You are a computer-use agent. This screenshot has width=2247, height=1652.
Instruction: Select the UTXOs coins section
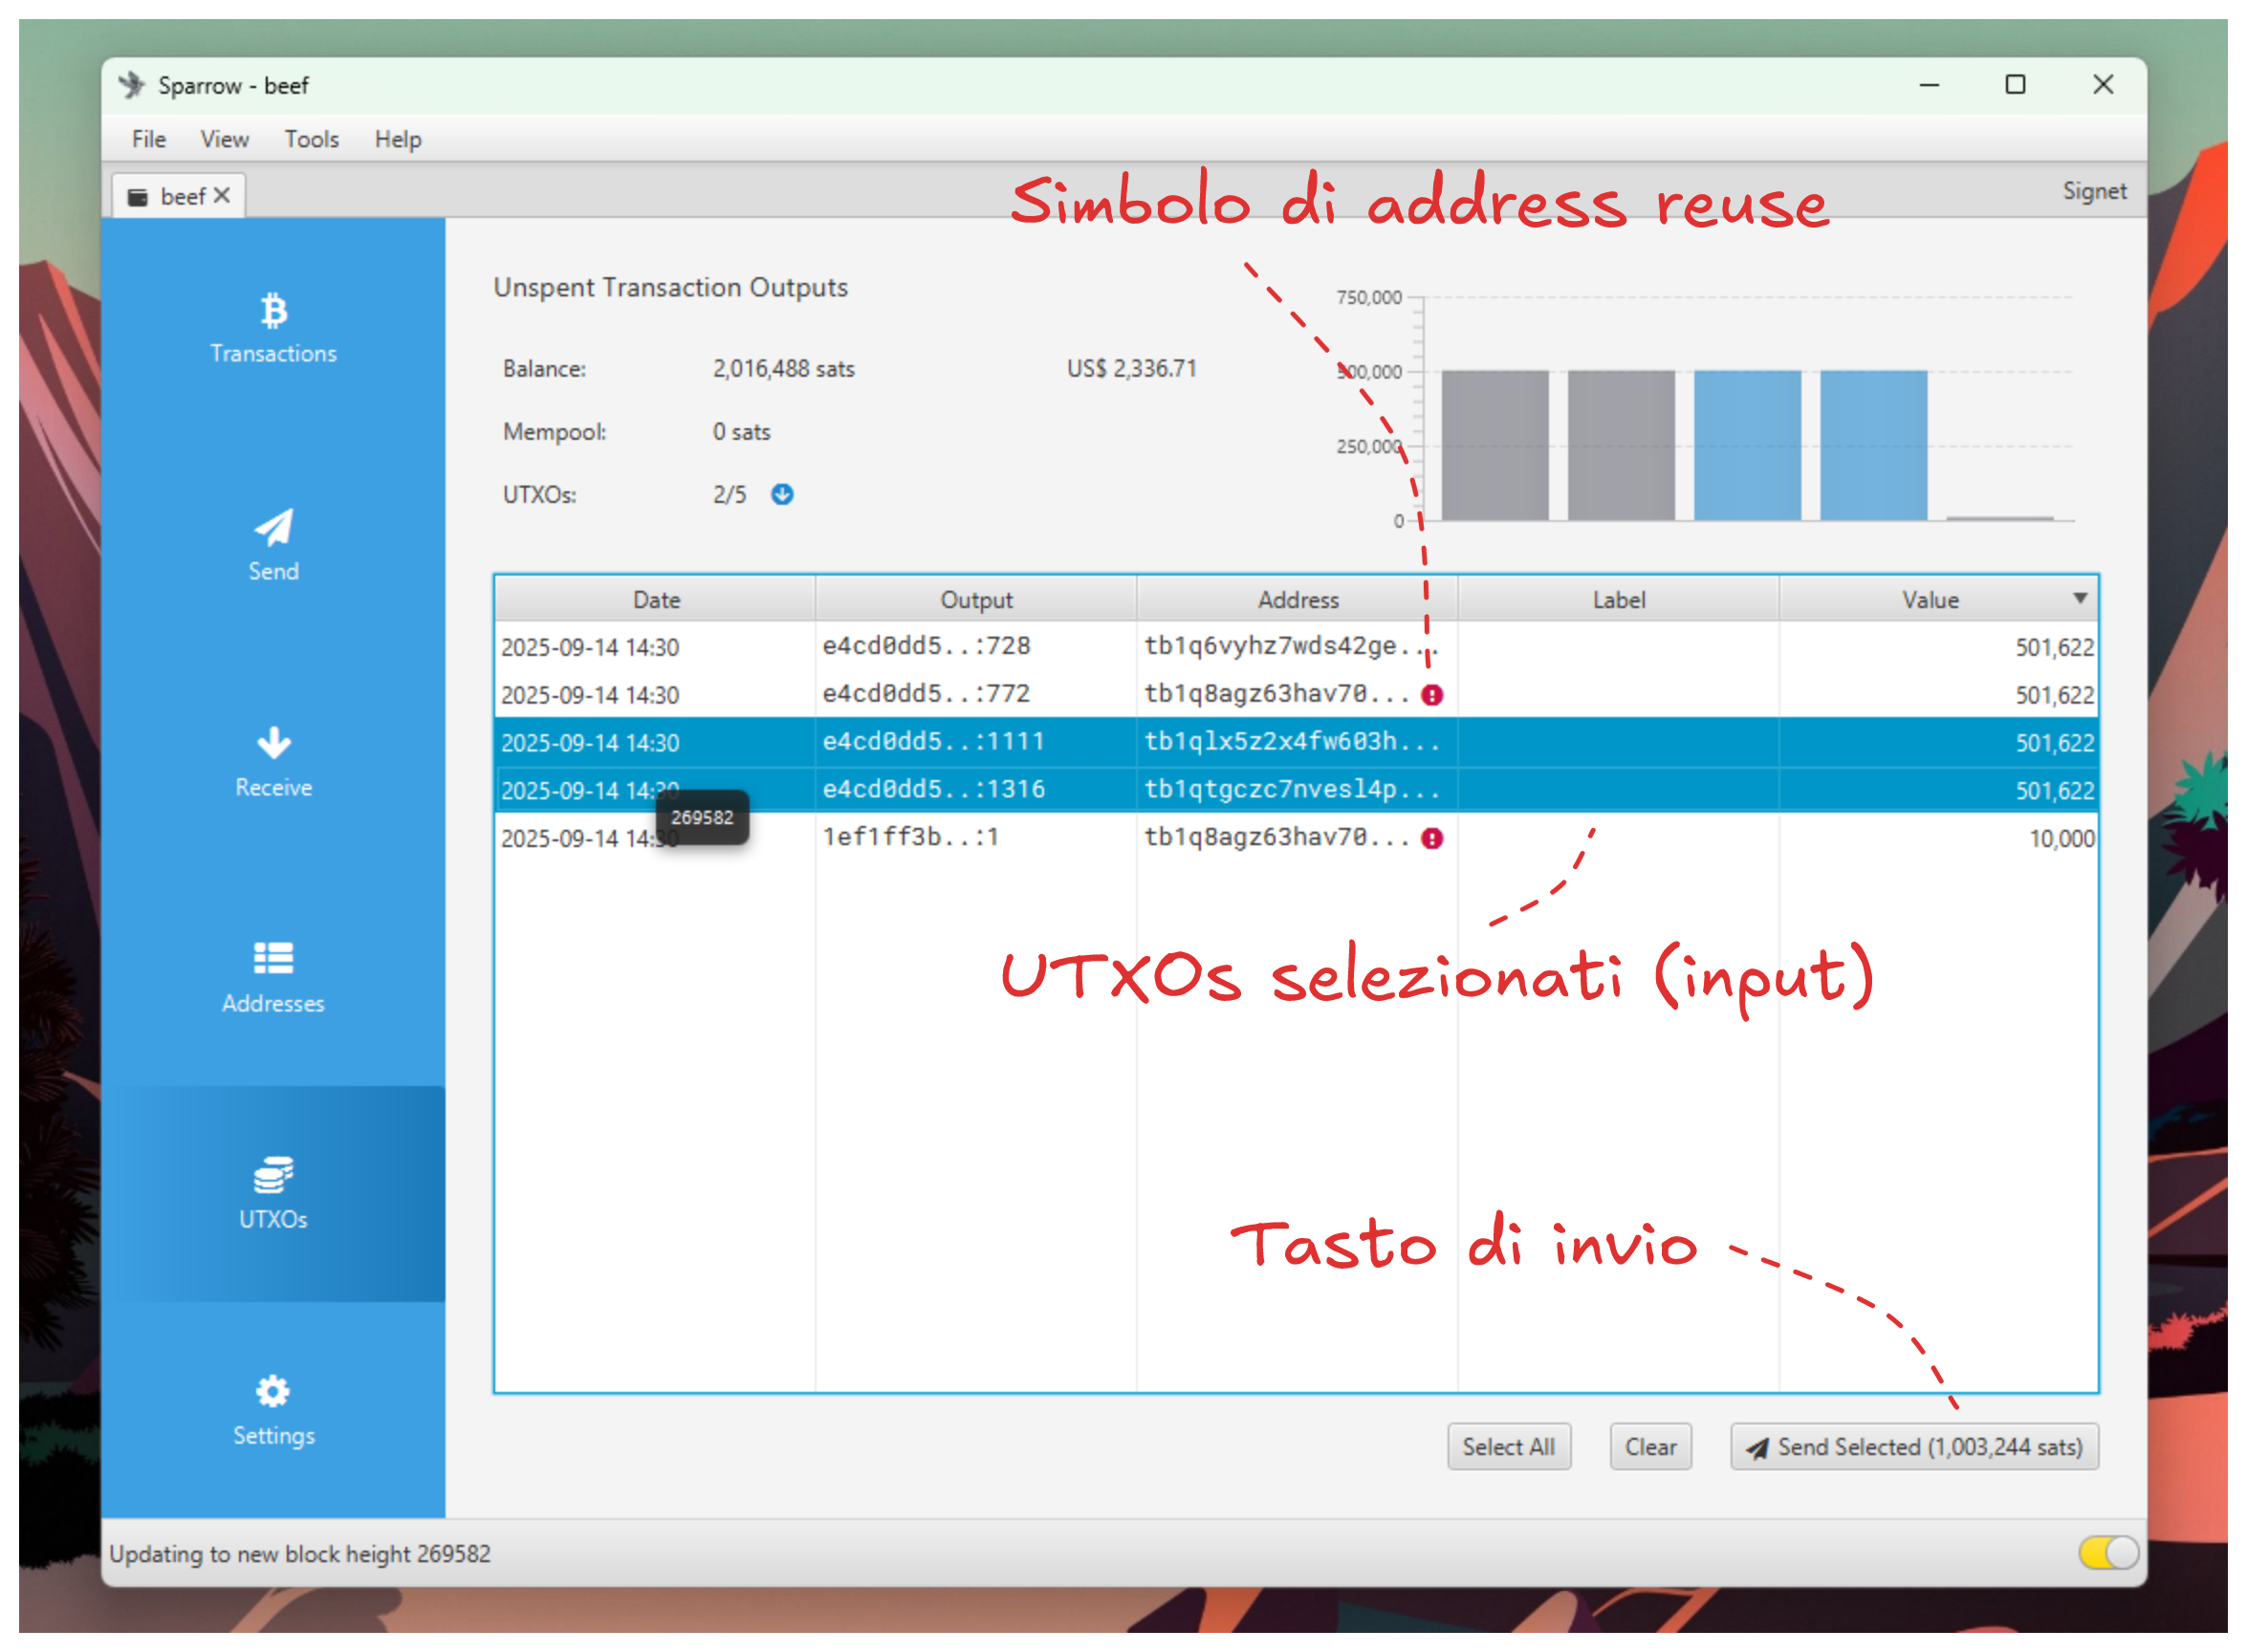click(x=273, y=1194)
